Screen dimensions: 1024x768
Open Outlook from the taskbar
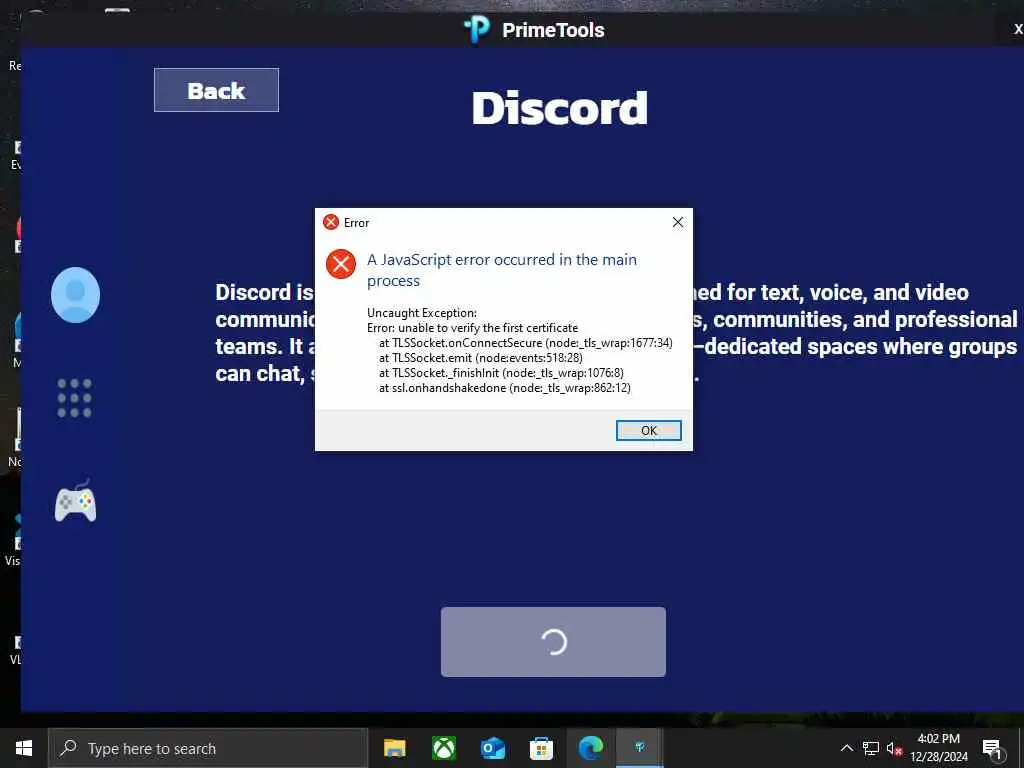click(492, 748)
